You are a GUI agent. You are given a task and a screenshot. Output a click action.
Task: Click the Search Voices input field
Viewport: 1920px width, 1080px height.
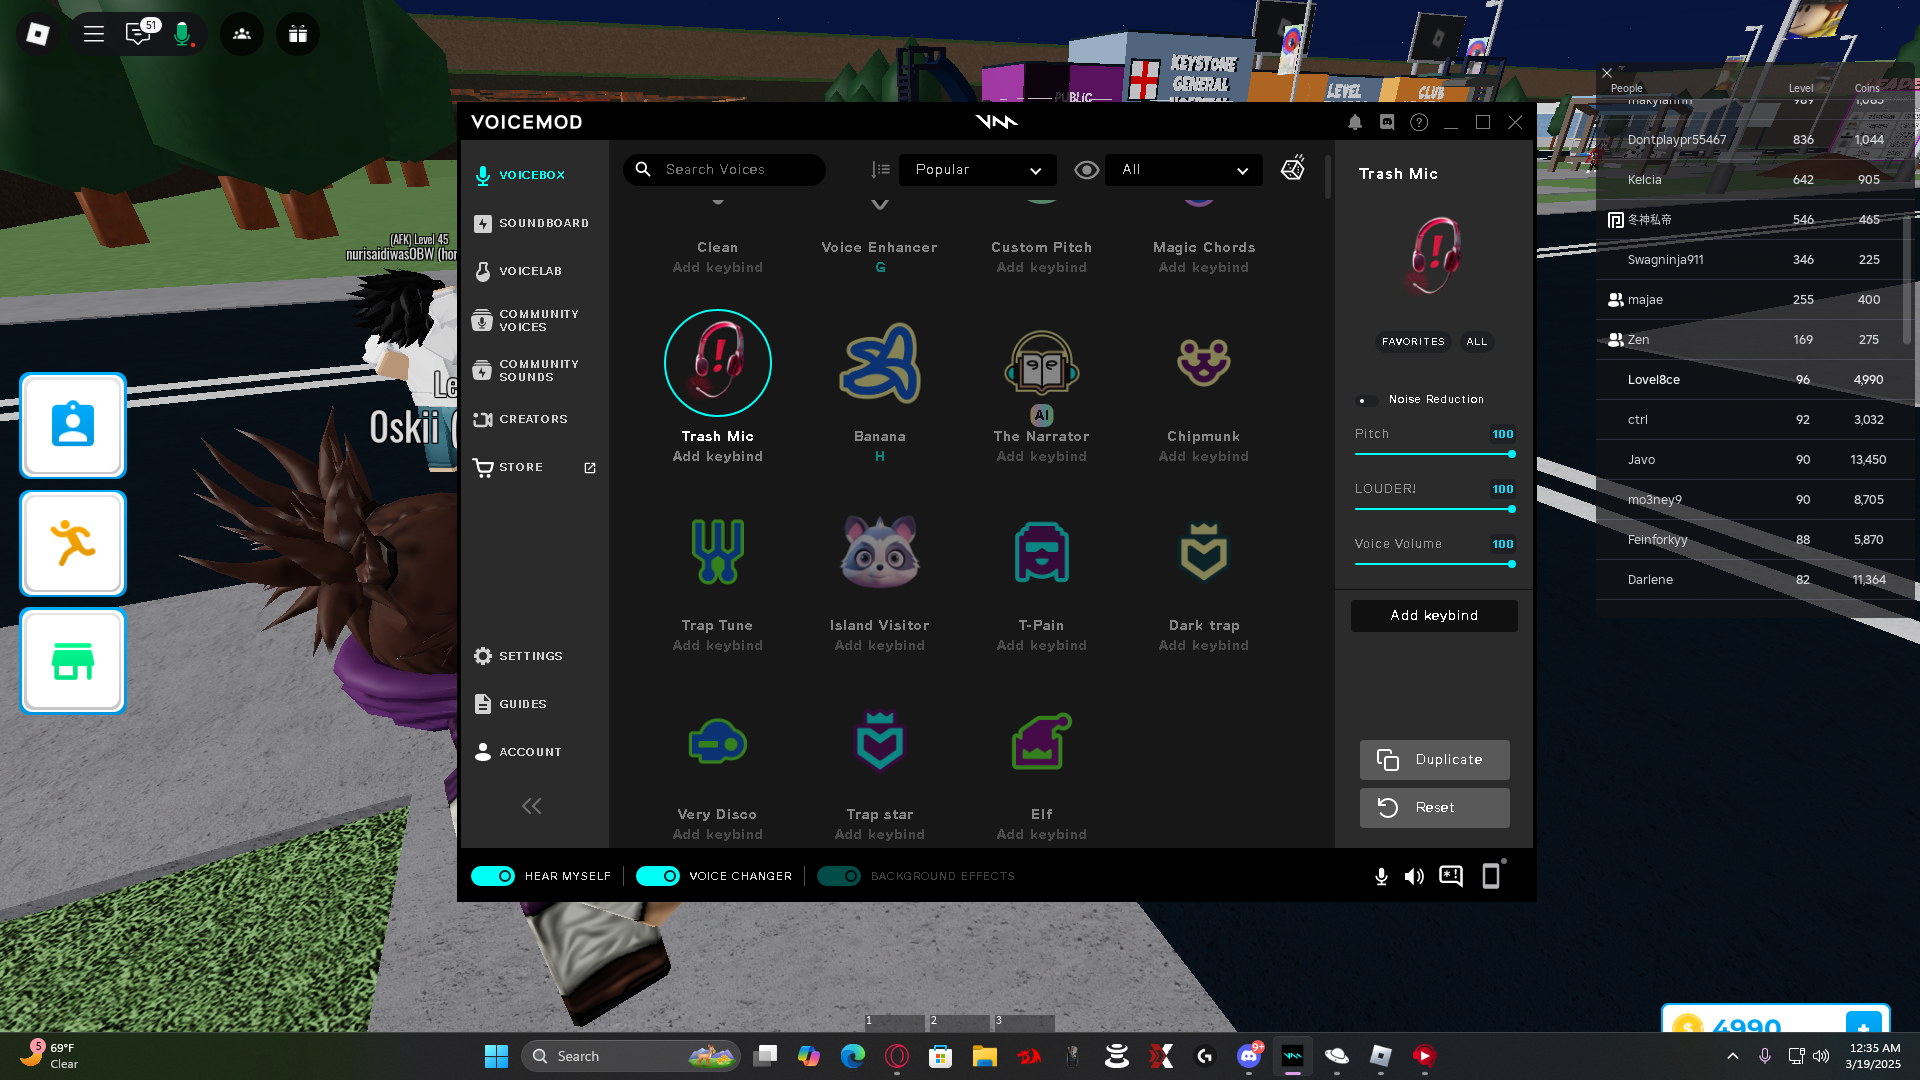[x=725, y=170]
